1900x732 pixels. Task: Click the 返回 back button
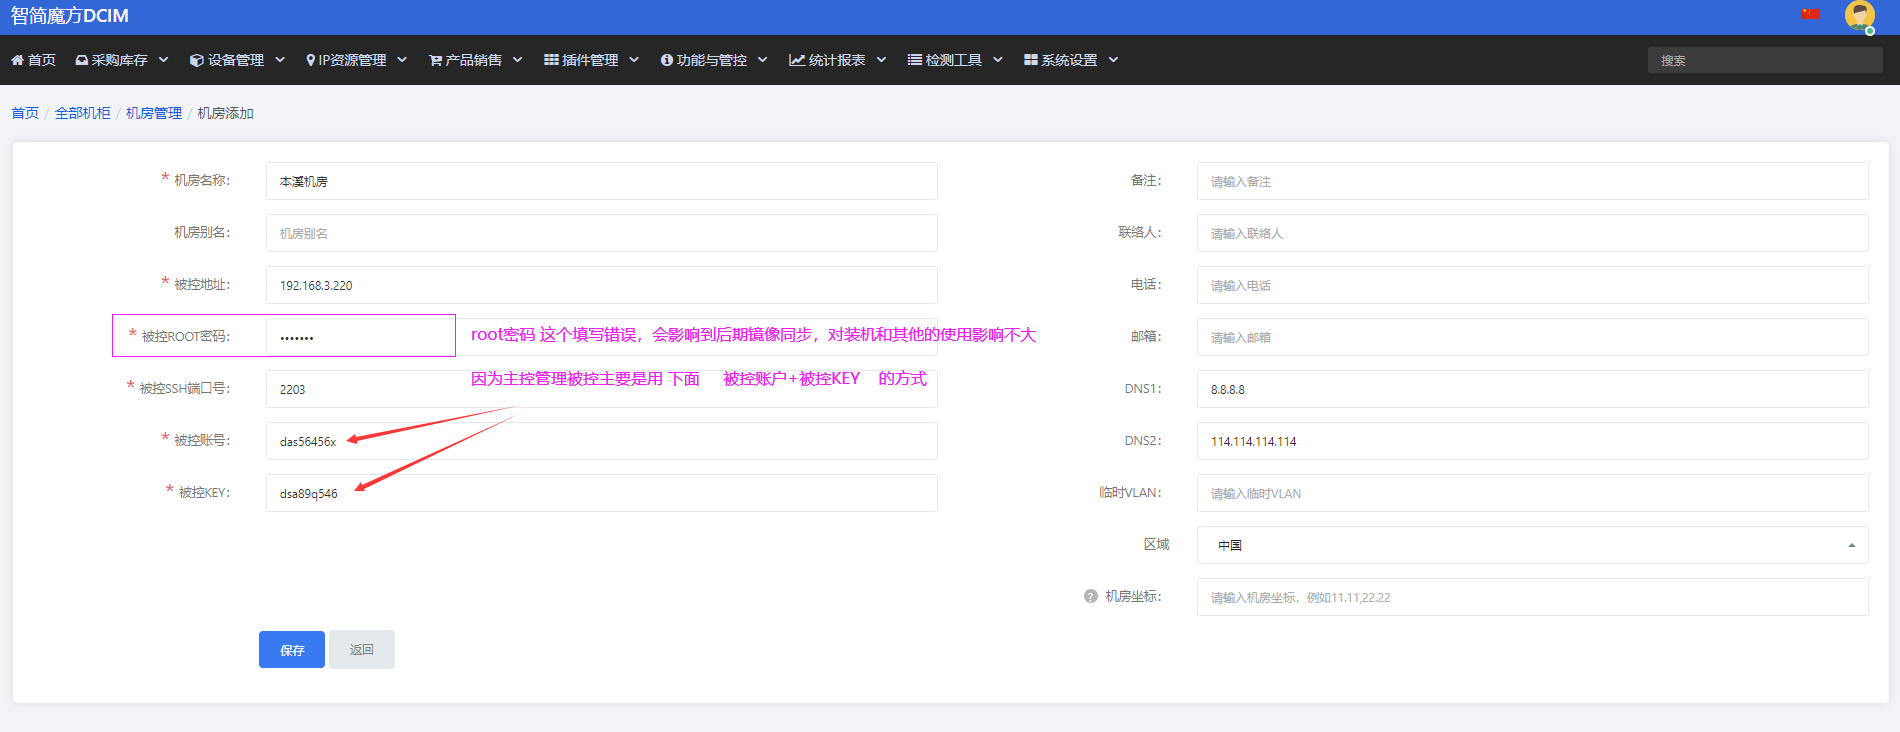point(362,650)
